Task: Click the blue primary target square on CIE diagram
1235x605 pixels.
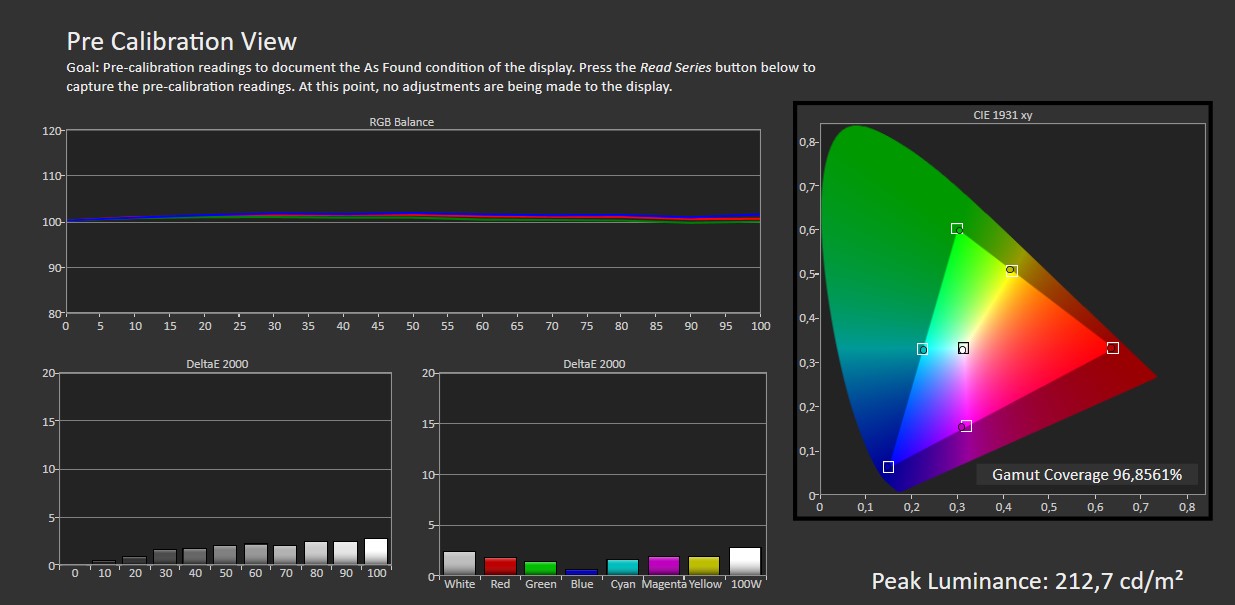Action: click(x=888, y=467)
